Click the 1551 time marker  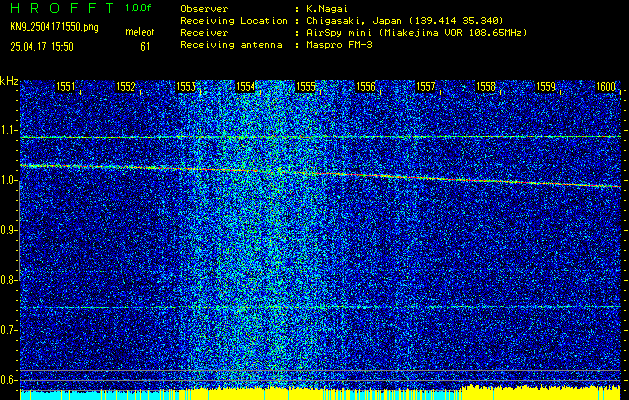[x=65, y=87]
